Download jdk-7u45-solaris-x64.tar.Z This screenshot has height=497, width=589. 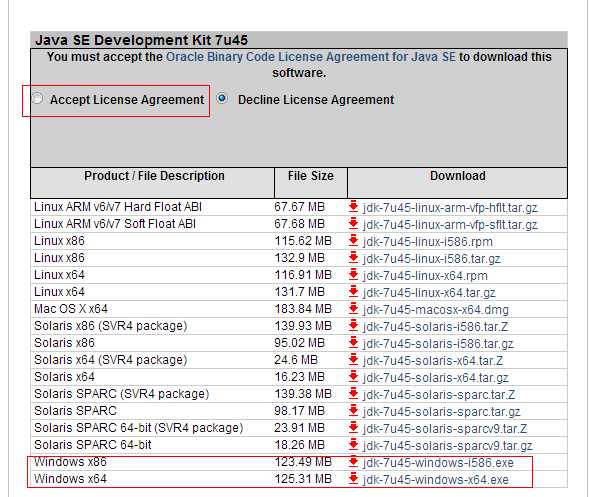pyautogui.click(x=433, y=361)
